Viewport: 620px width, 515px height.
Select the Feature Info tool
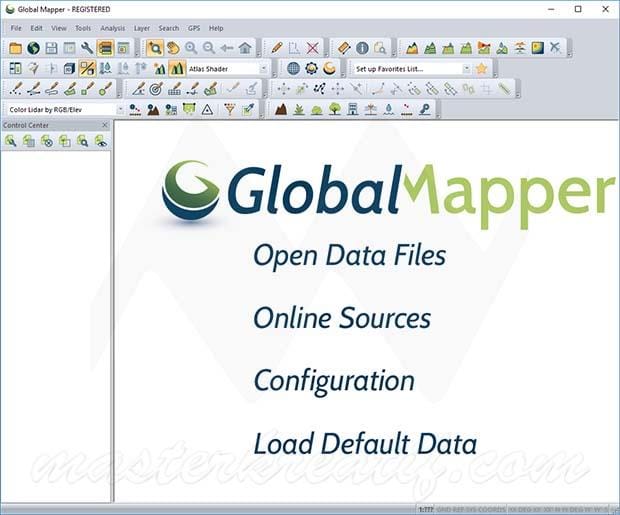pos(362,48)
